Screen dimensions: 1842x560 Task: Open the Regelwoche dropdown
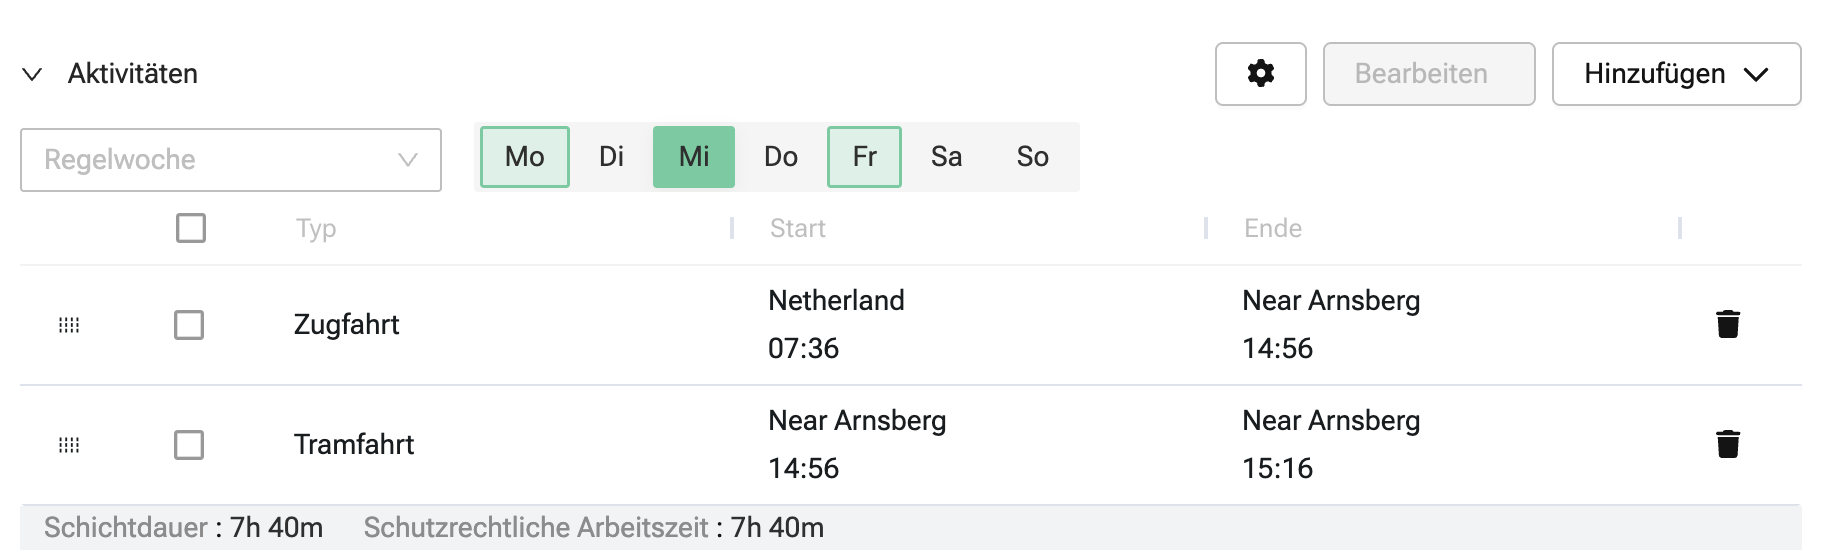coord(230,160)
